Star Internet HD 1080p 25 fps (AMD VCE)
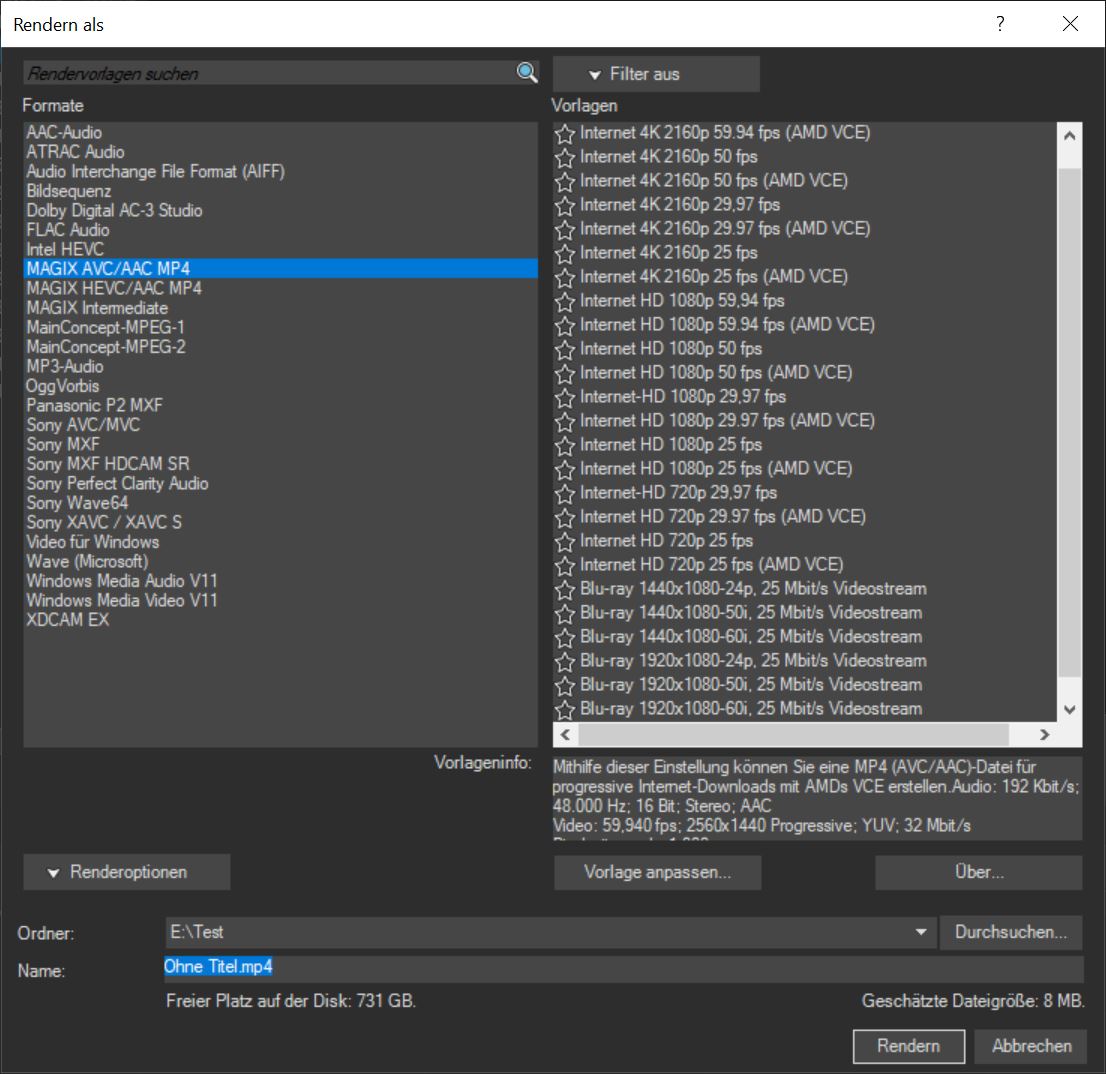This screenshot has height=1074, width=1106. (564, 469)
